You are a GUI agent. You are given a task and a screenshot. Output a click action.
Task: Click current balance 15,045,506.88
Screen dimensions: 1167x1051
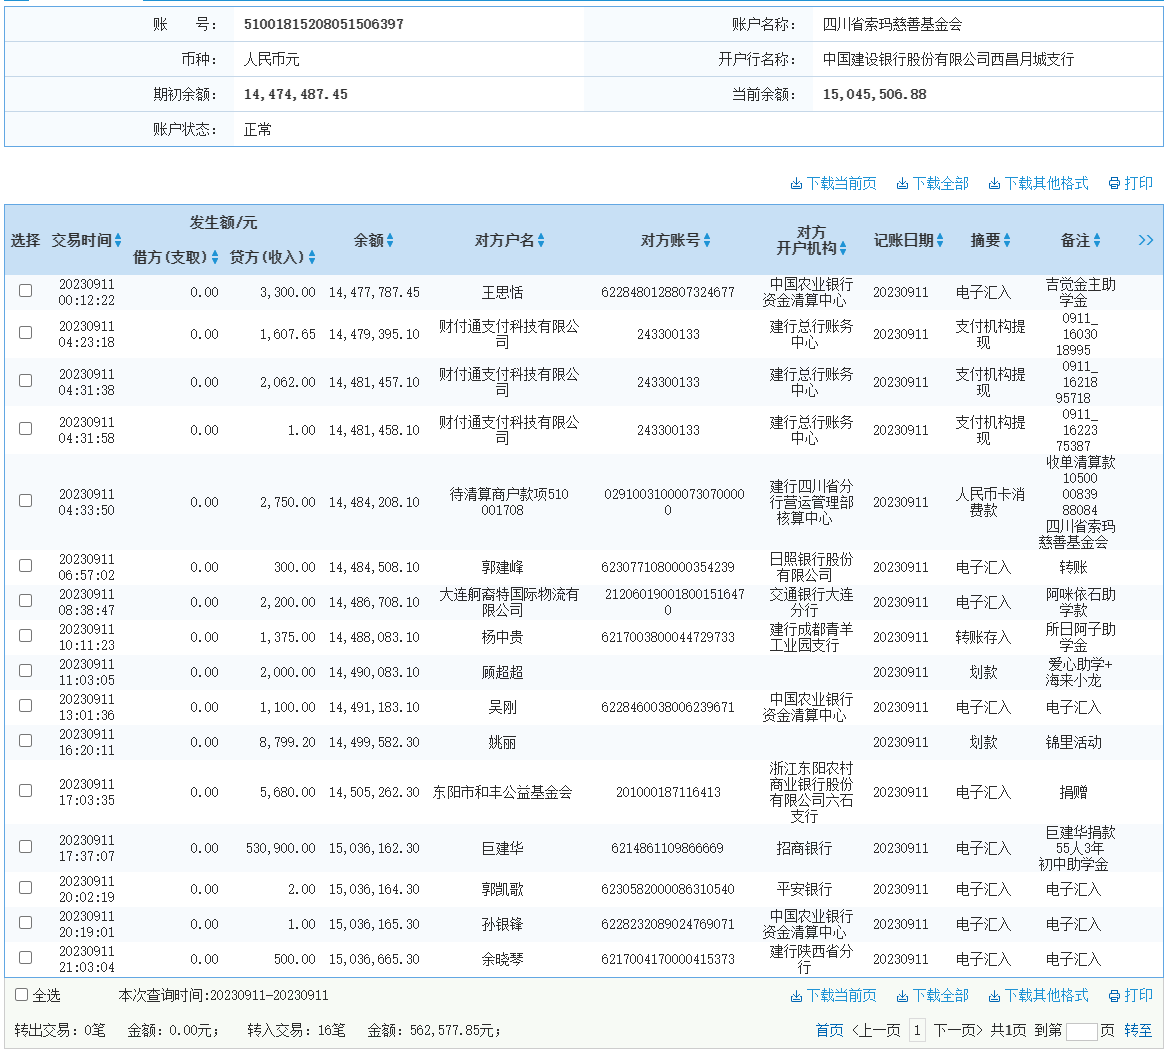[875, 95]
